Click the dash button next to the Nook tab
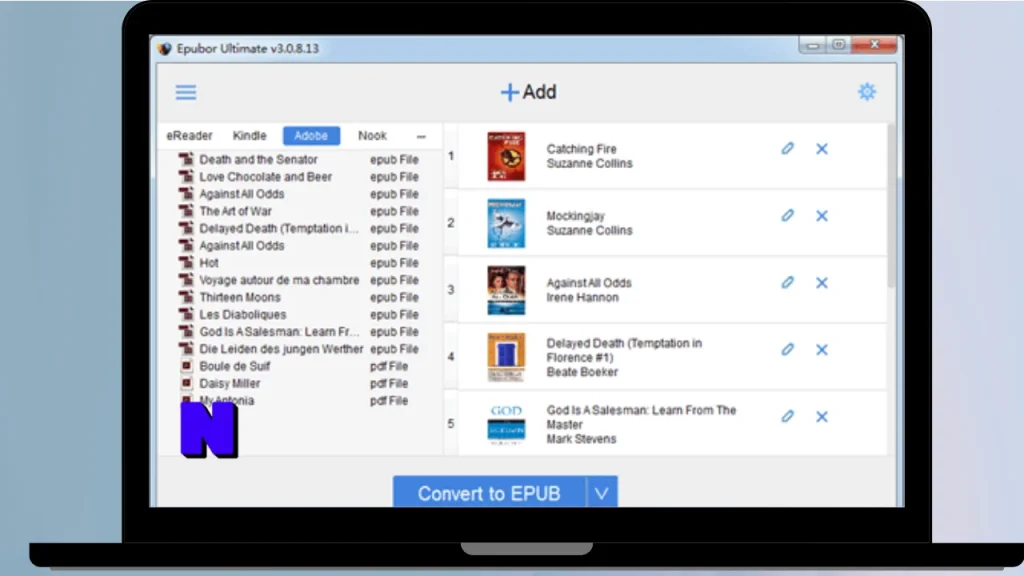The width and height of the screenshot is (1024, 576). tap(421, 136)
